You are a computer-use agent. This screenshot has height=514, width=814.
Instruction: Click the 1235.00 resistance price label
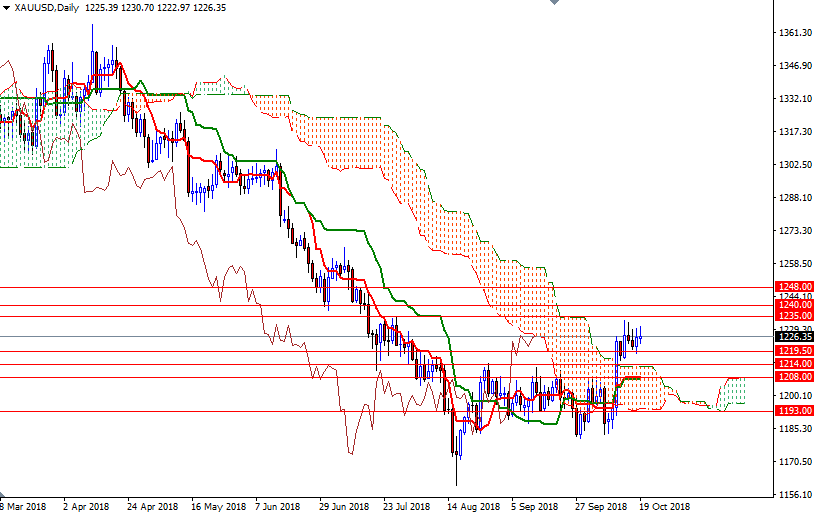(794, 316)
